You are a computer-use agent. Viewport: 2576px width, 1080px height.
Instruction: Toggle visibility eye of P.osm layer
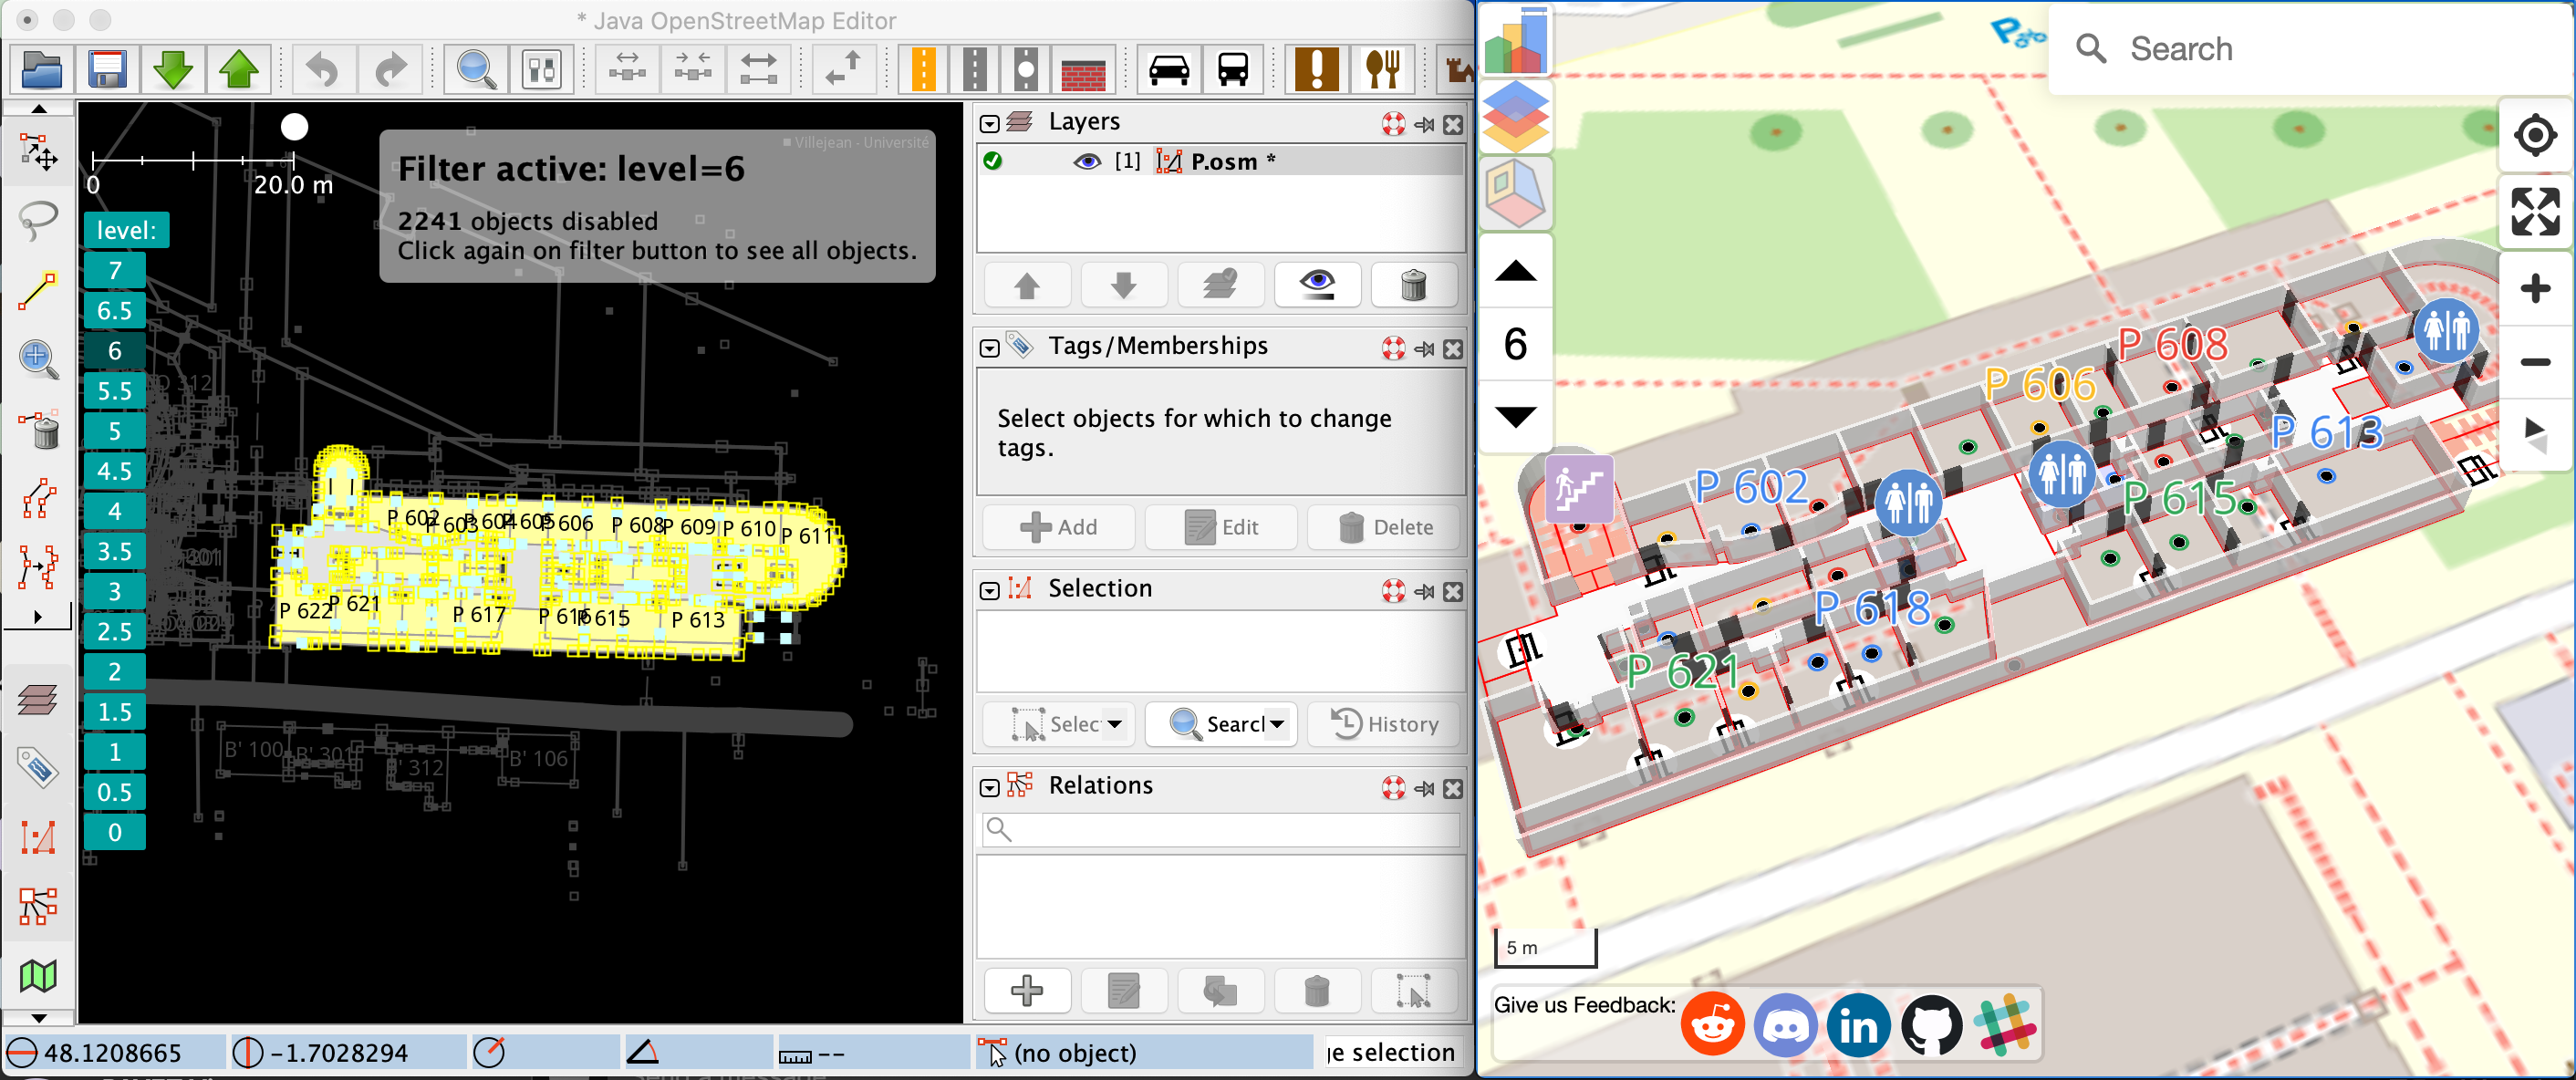[1087, 161]
